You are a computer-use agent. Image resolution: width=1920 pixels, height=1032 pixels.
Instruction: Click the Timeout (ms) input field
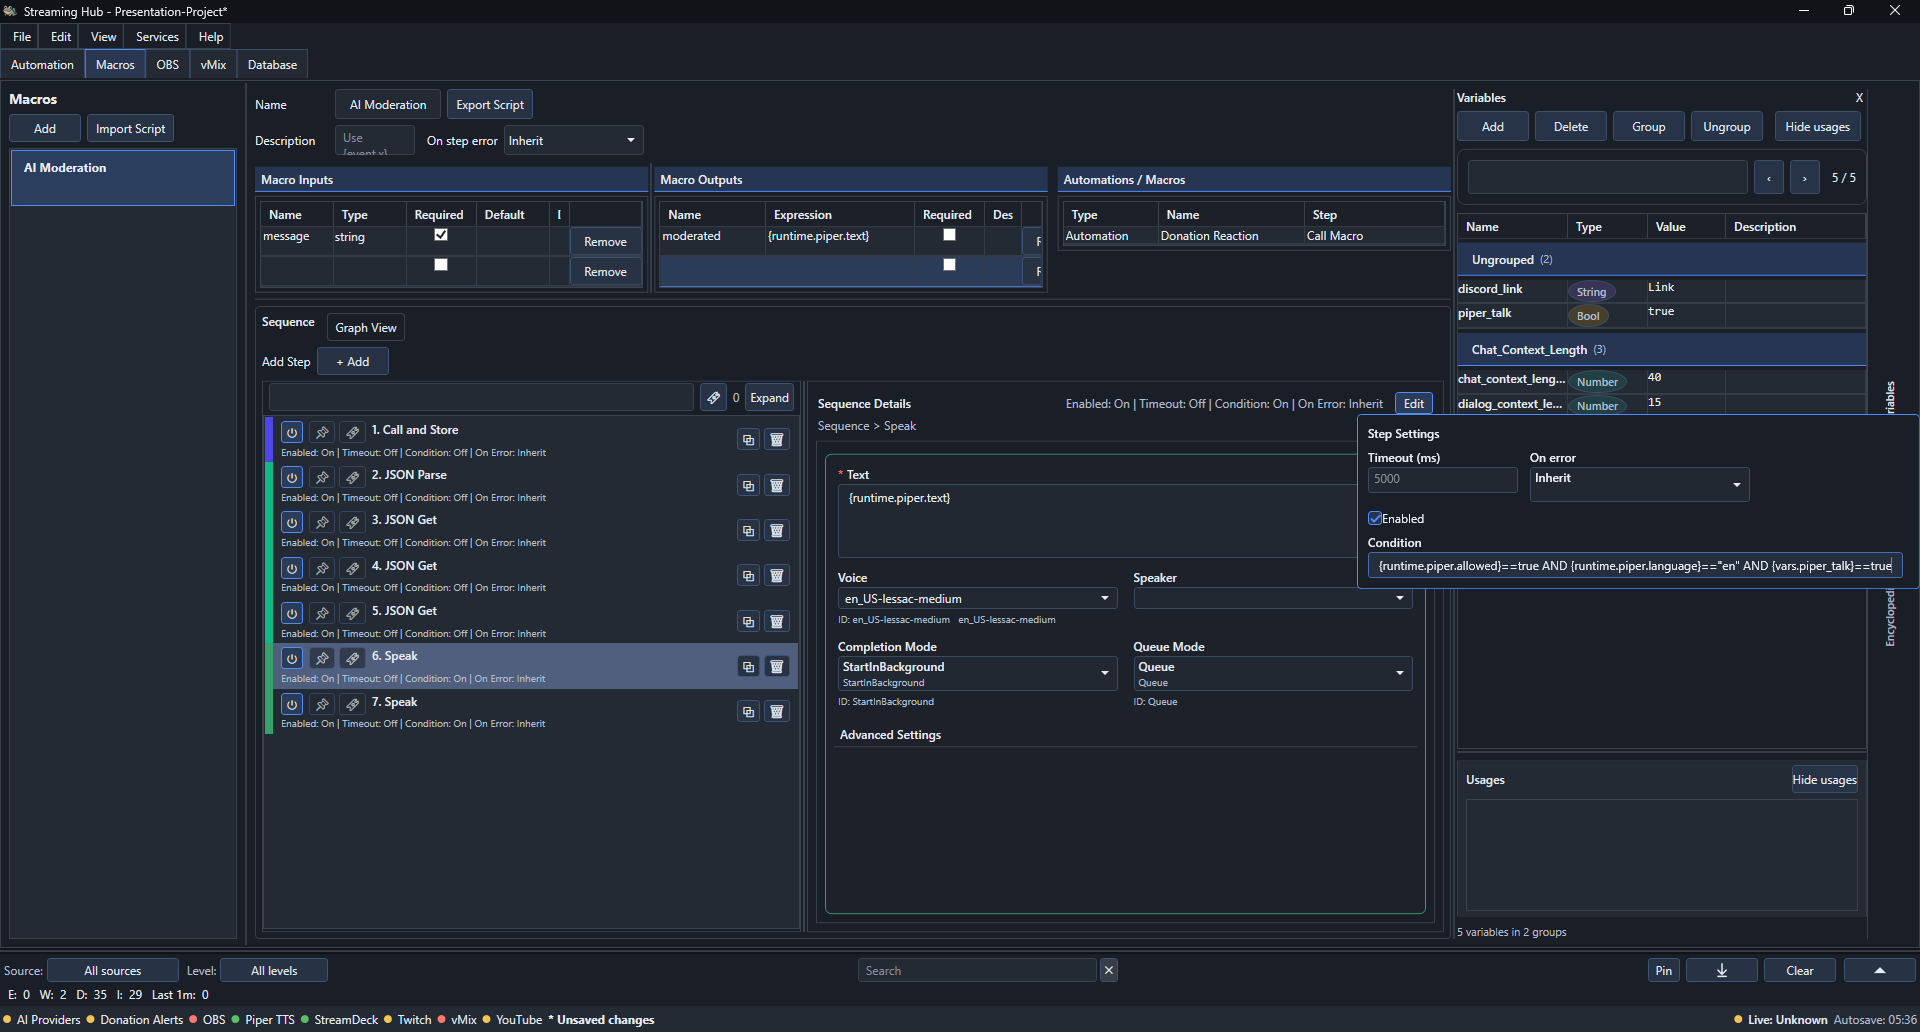pos(1442,479)
